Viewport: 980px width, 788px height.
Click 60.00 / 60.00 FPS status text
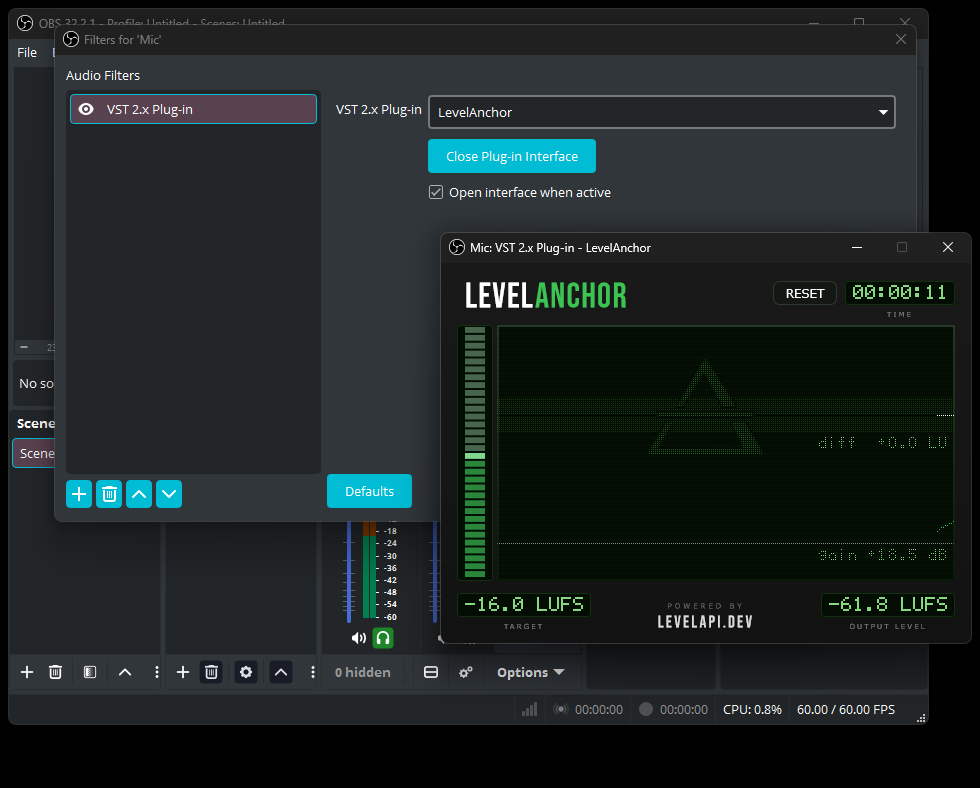tap(846, 710)
